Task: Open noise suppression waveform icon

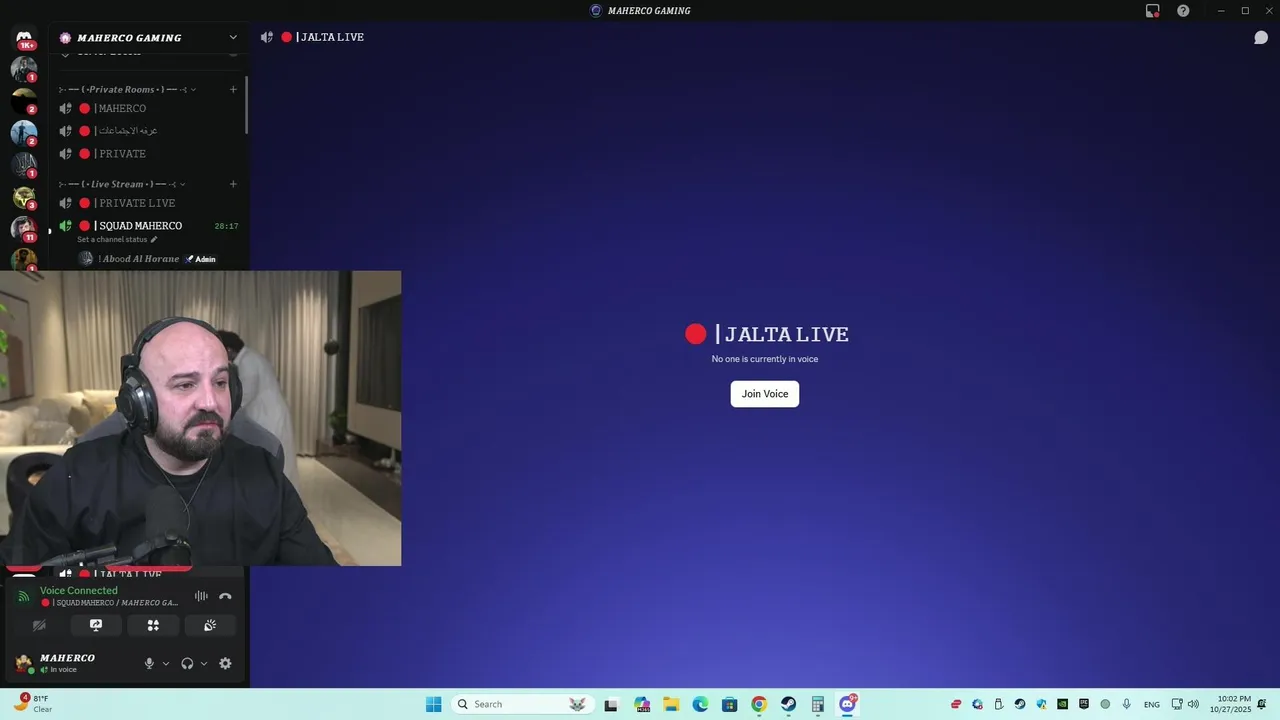Action: [201, 596]
